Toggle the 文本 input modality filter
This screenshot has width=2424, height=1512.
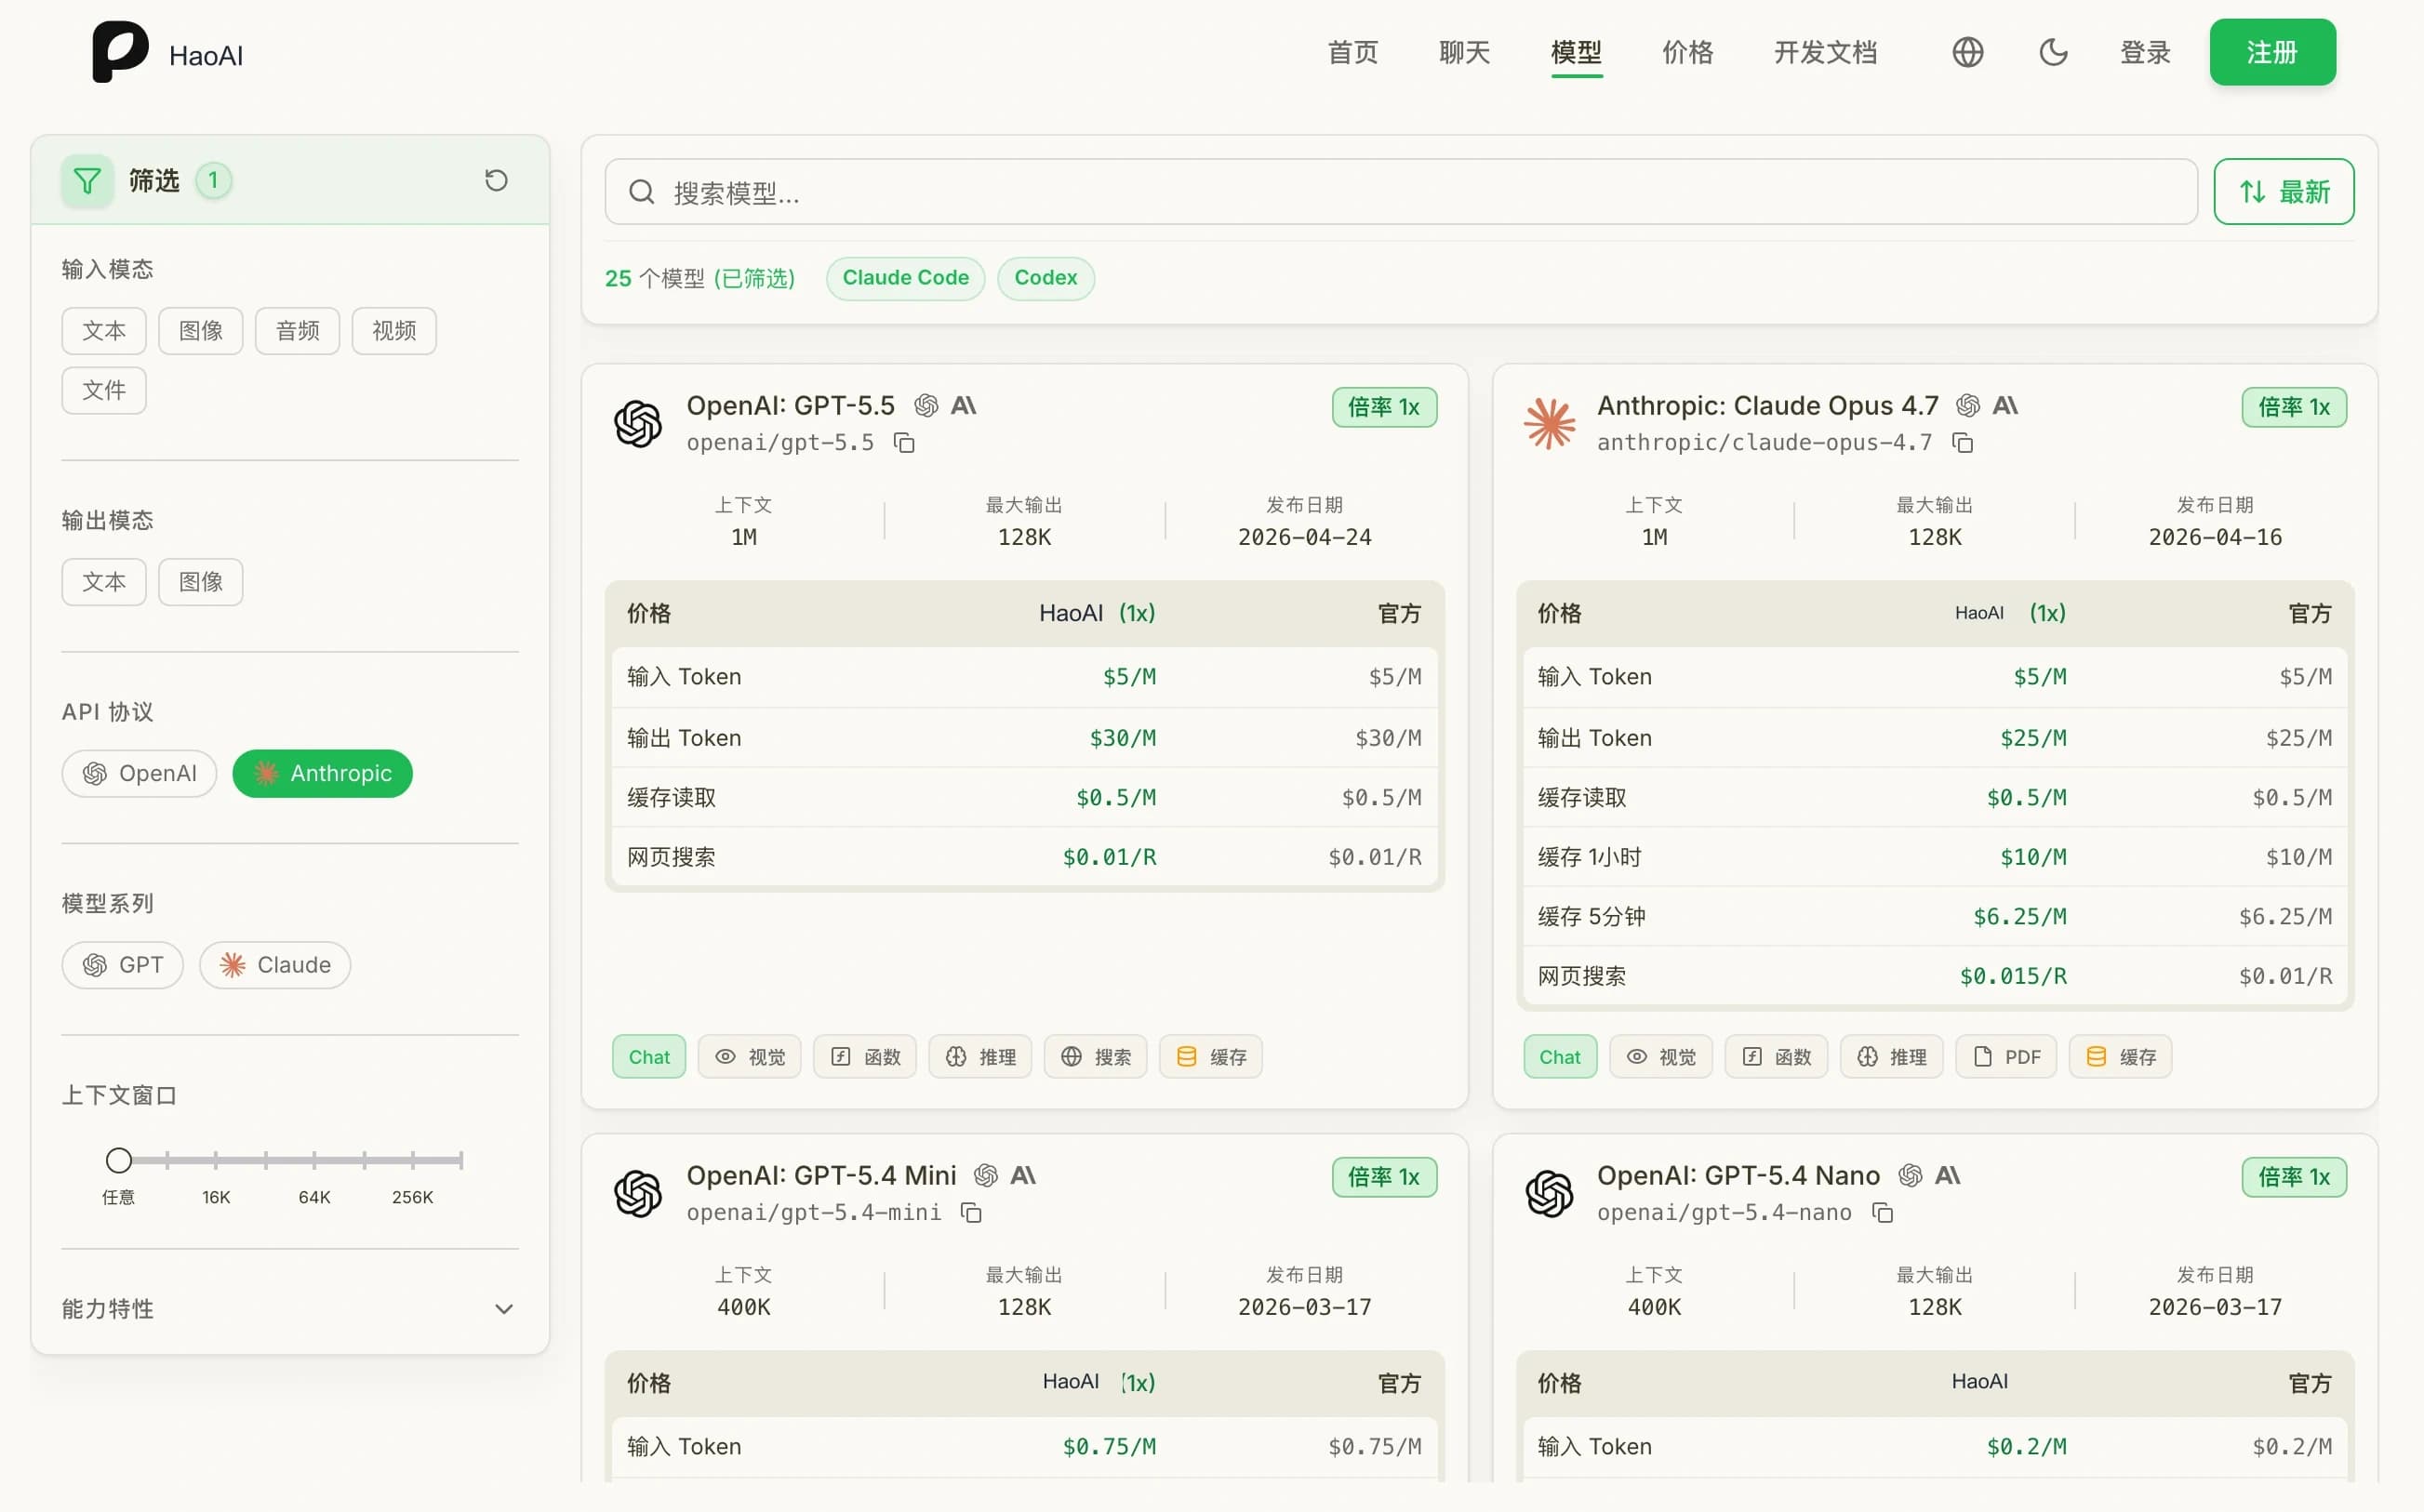(x=104, y=331)
